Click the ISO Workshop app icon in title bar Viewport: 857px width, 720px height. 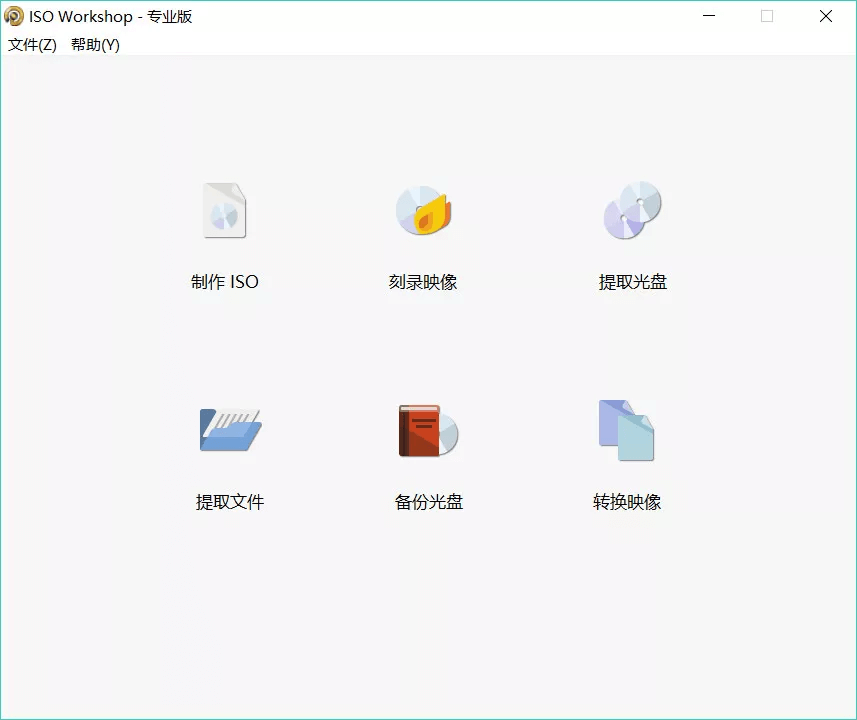[x=14, y=16]
